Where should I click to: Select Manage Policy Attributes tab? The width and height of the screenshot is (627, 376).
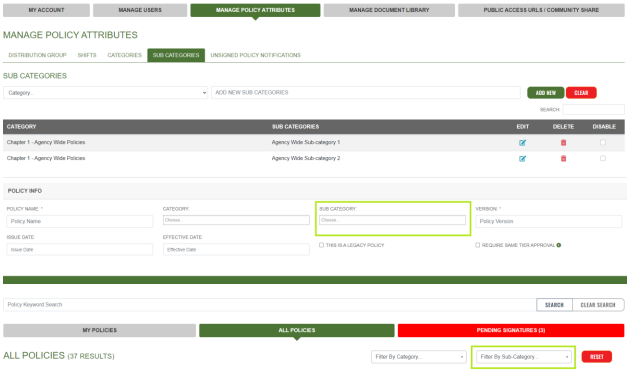255,10
